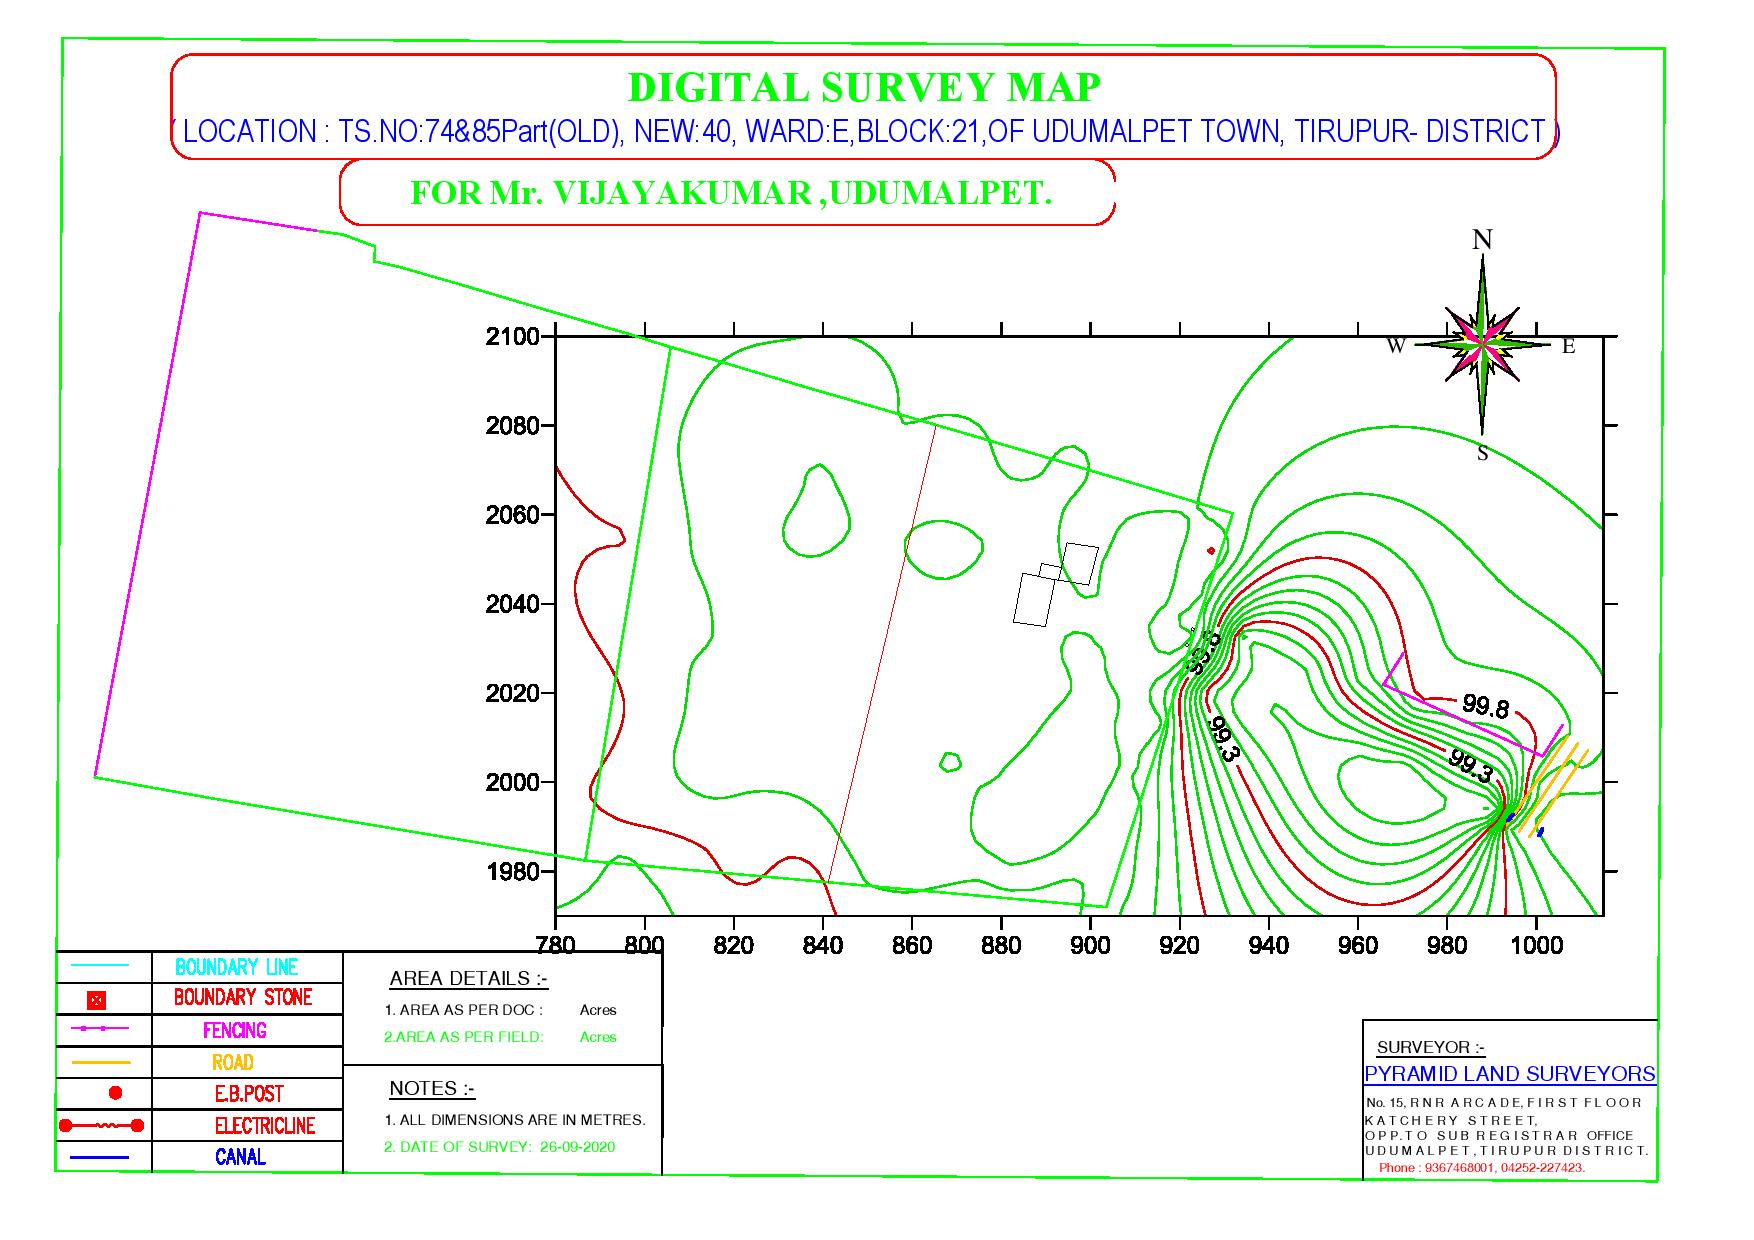Click the compass rose north arrow symbol
The height and width of the screenshot is (1240, 1754).
click(1482, 345)
